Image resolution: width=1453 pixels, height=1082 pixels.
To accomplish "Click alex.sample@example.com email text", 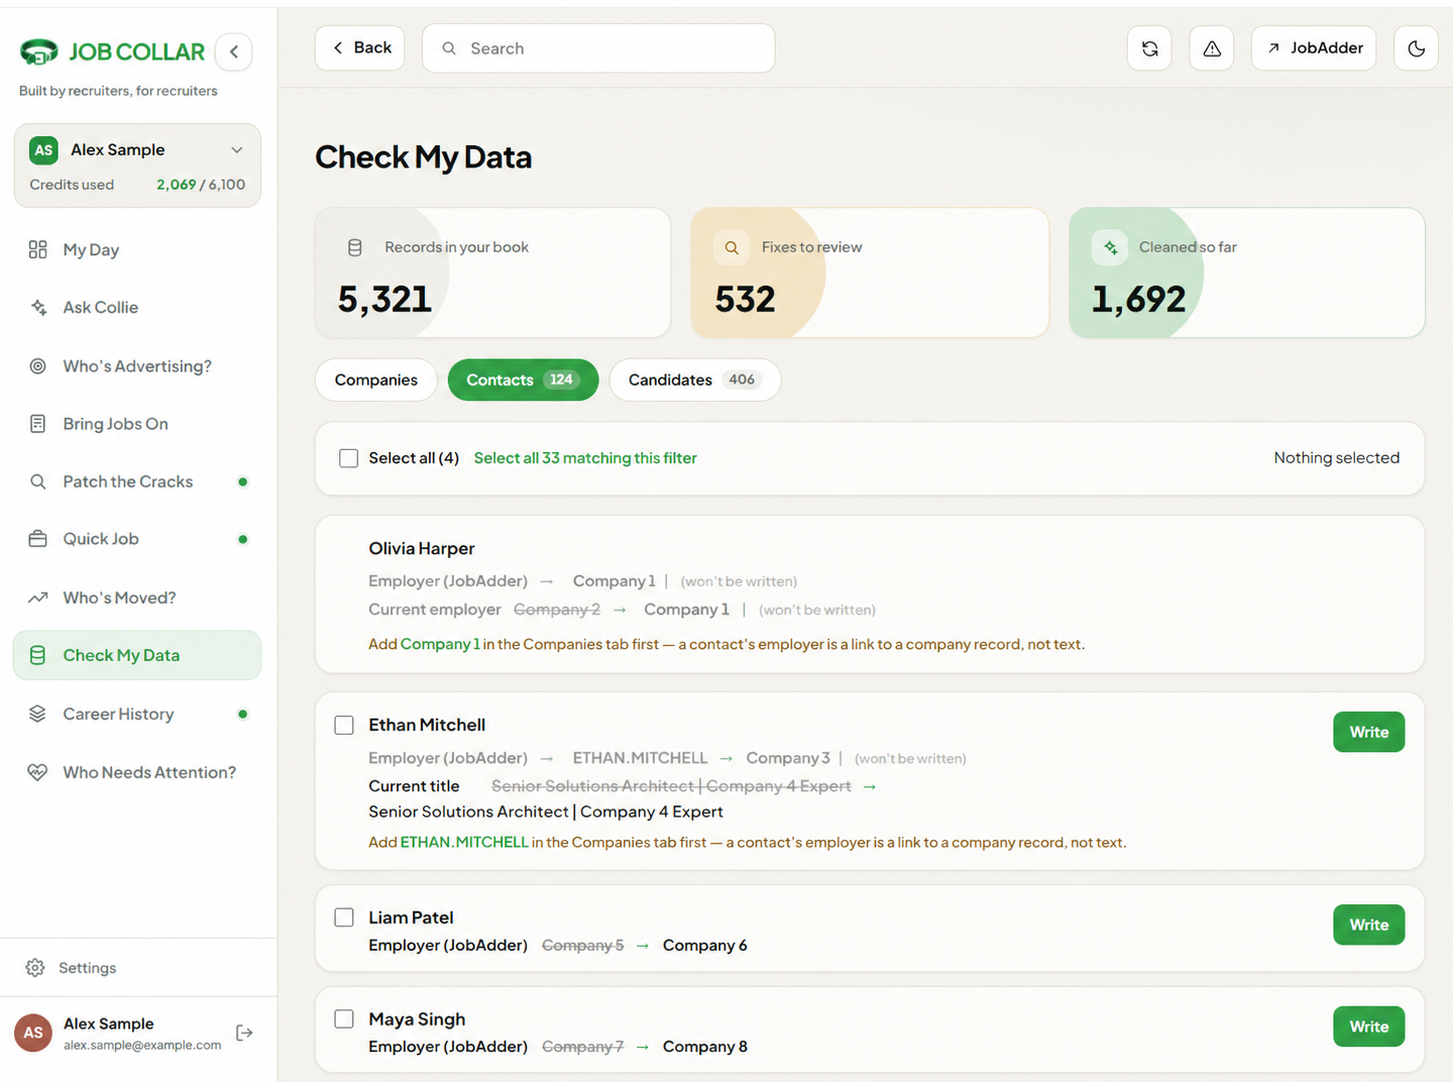I will pos(142,1045).
